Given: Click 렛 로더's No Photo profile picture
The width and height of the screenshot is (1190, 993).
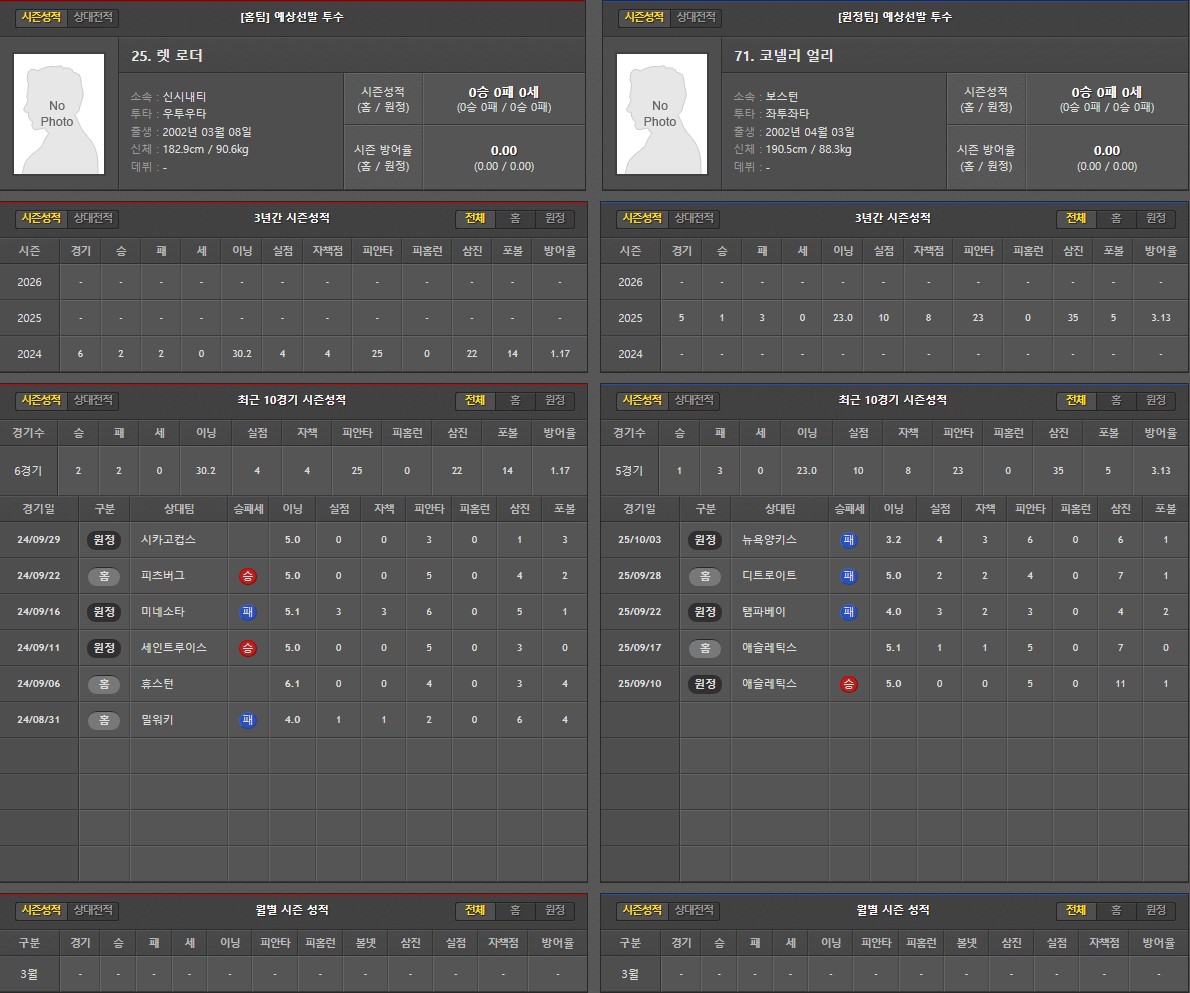Looking at the screenshot, I should click(x=58, y=114).
